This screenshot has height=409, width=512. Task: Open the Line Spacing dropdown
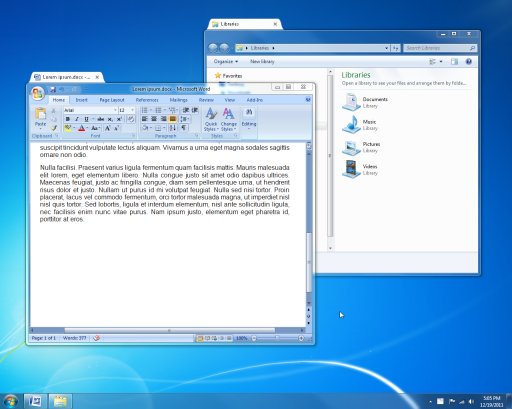184,119
